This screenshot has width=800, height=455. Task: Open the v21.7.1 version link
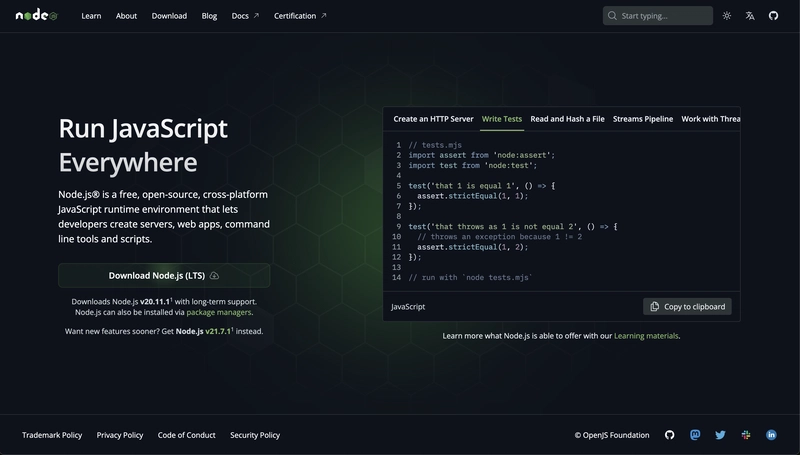pos(218,331)
